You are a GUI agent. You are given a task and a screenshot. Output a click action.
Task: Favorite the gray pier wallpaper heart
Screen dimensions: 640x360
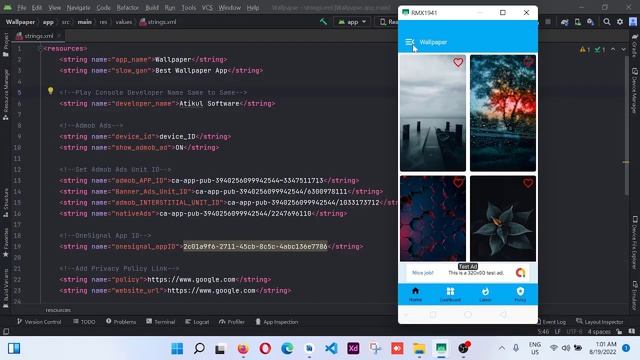click(458, 62)
